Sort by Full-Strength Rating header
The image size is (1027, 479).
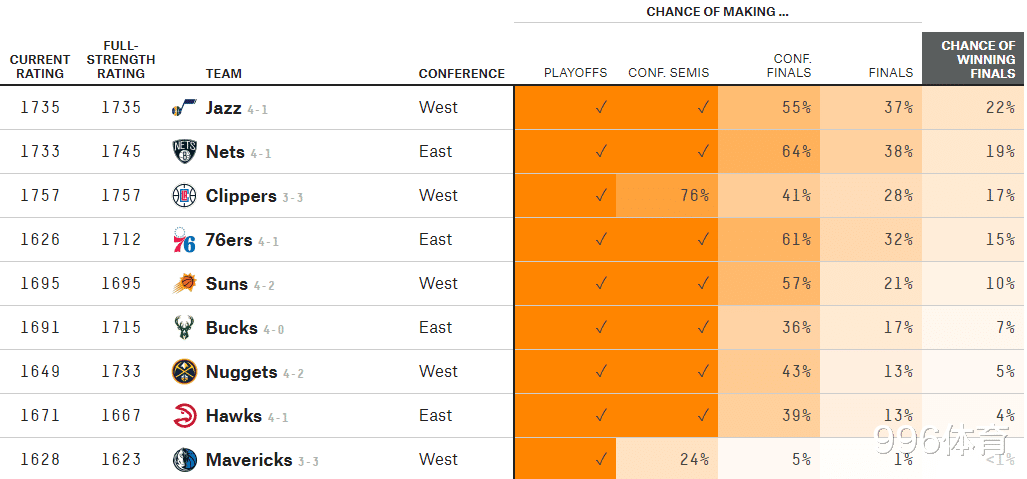pyautogui.click(x=121, y=59)
